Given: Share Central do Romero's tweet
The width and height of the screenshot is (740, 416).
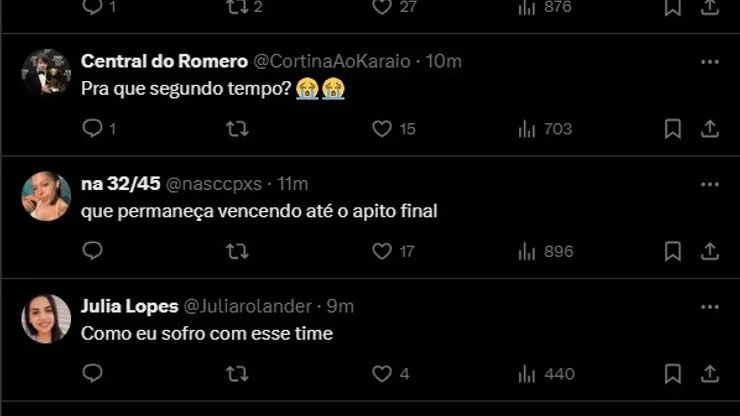Looking at the screenshot, I should tap(710, 128).
